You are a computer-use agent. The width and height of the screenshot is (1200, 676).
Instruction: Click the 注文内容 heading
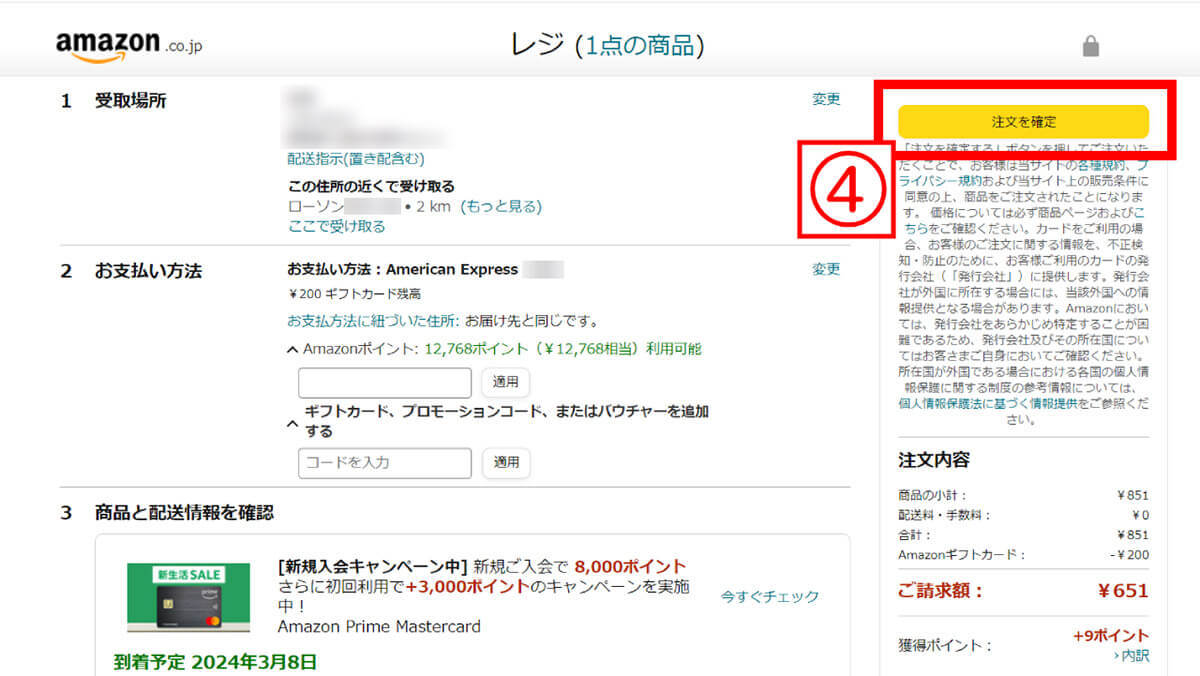coord(934,460)
